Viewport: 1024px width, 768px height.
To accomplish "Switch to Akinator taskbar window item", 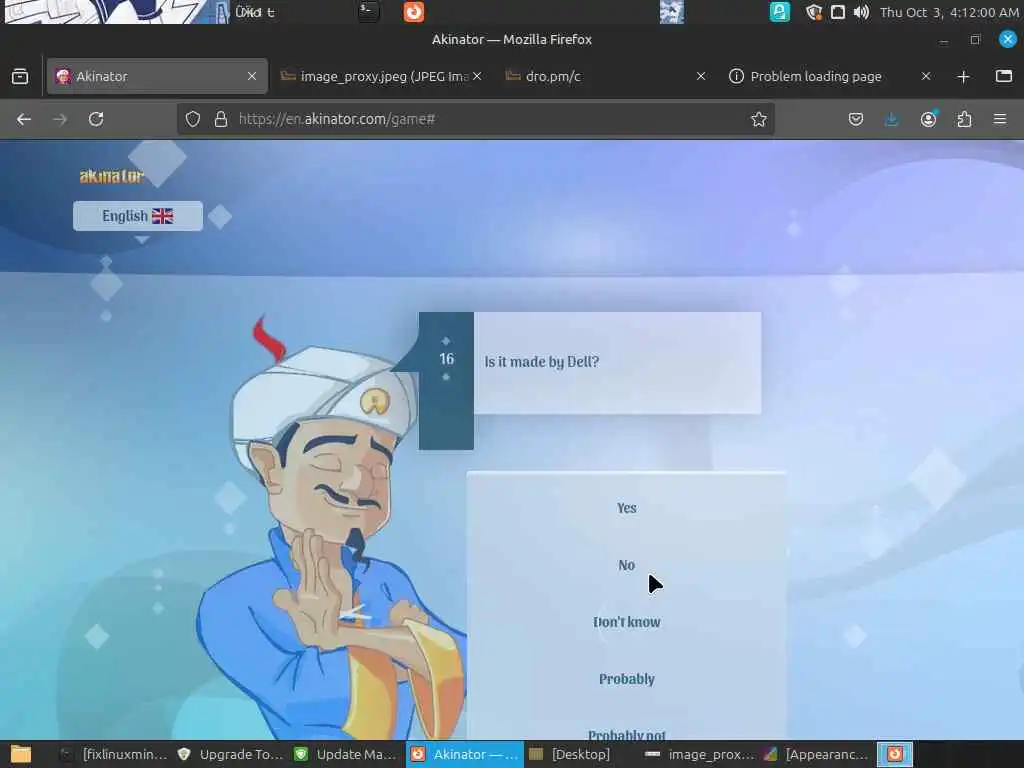I will (x=465, y=754).
